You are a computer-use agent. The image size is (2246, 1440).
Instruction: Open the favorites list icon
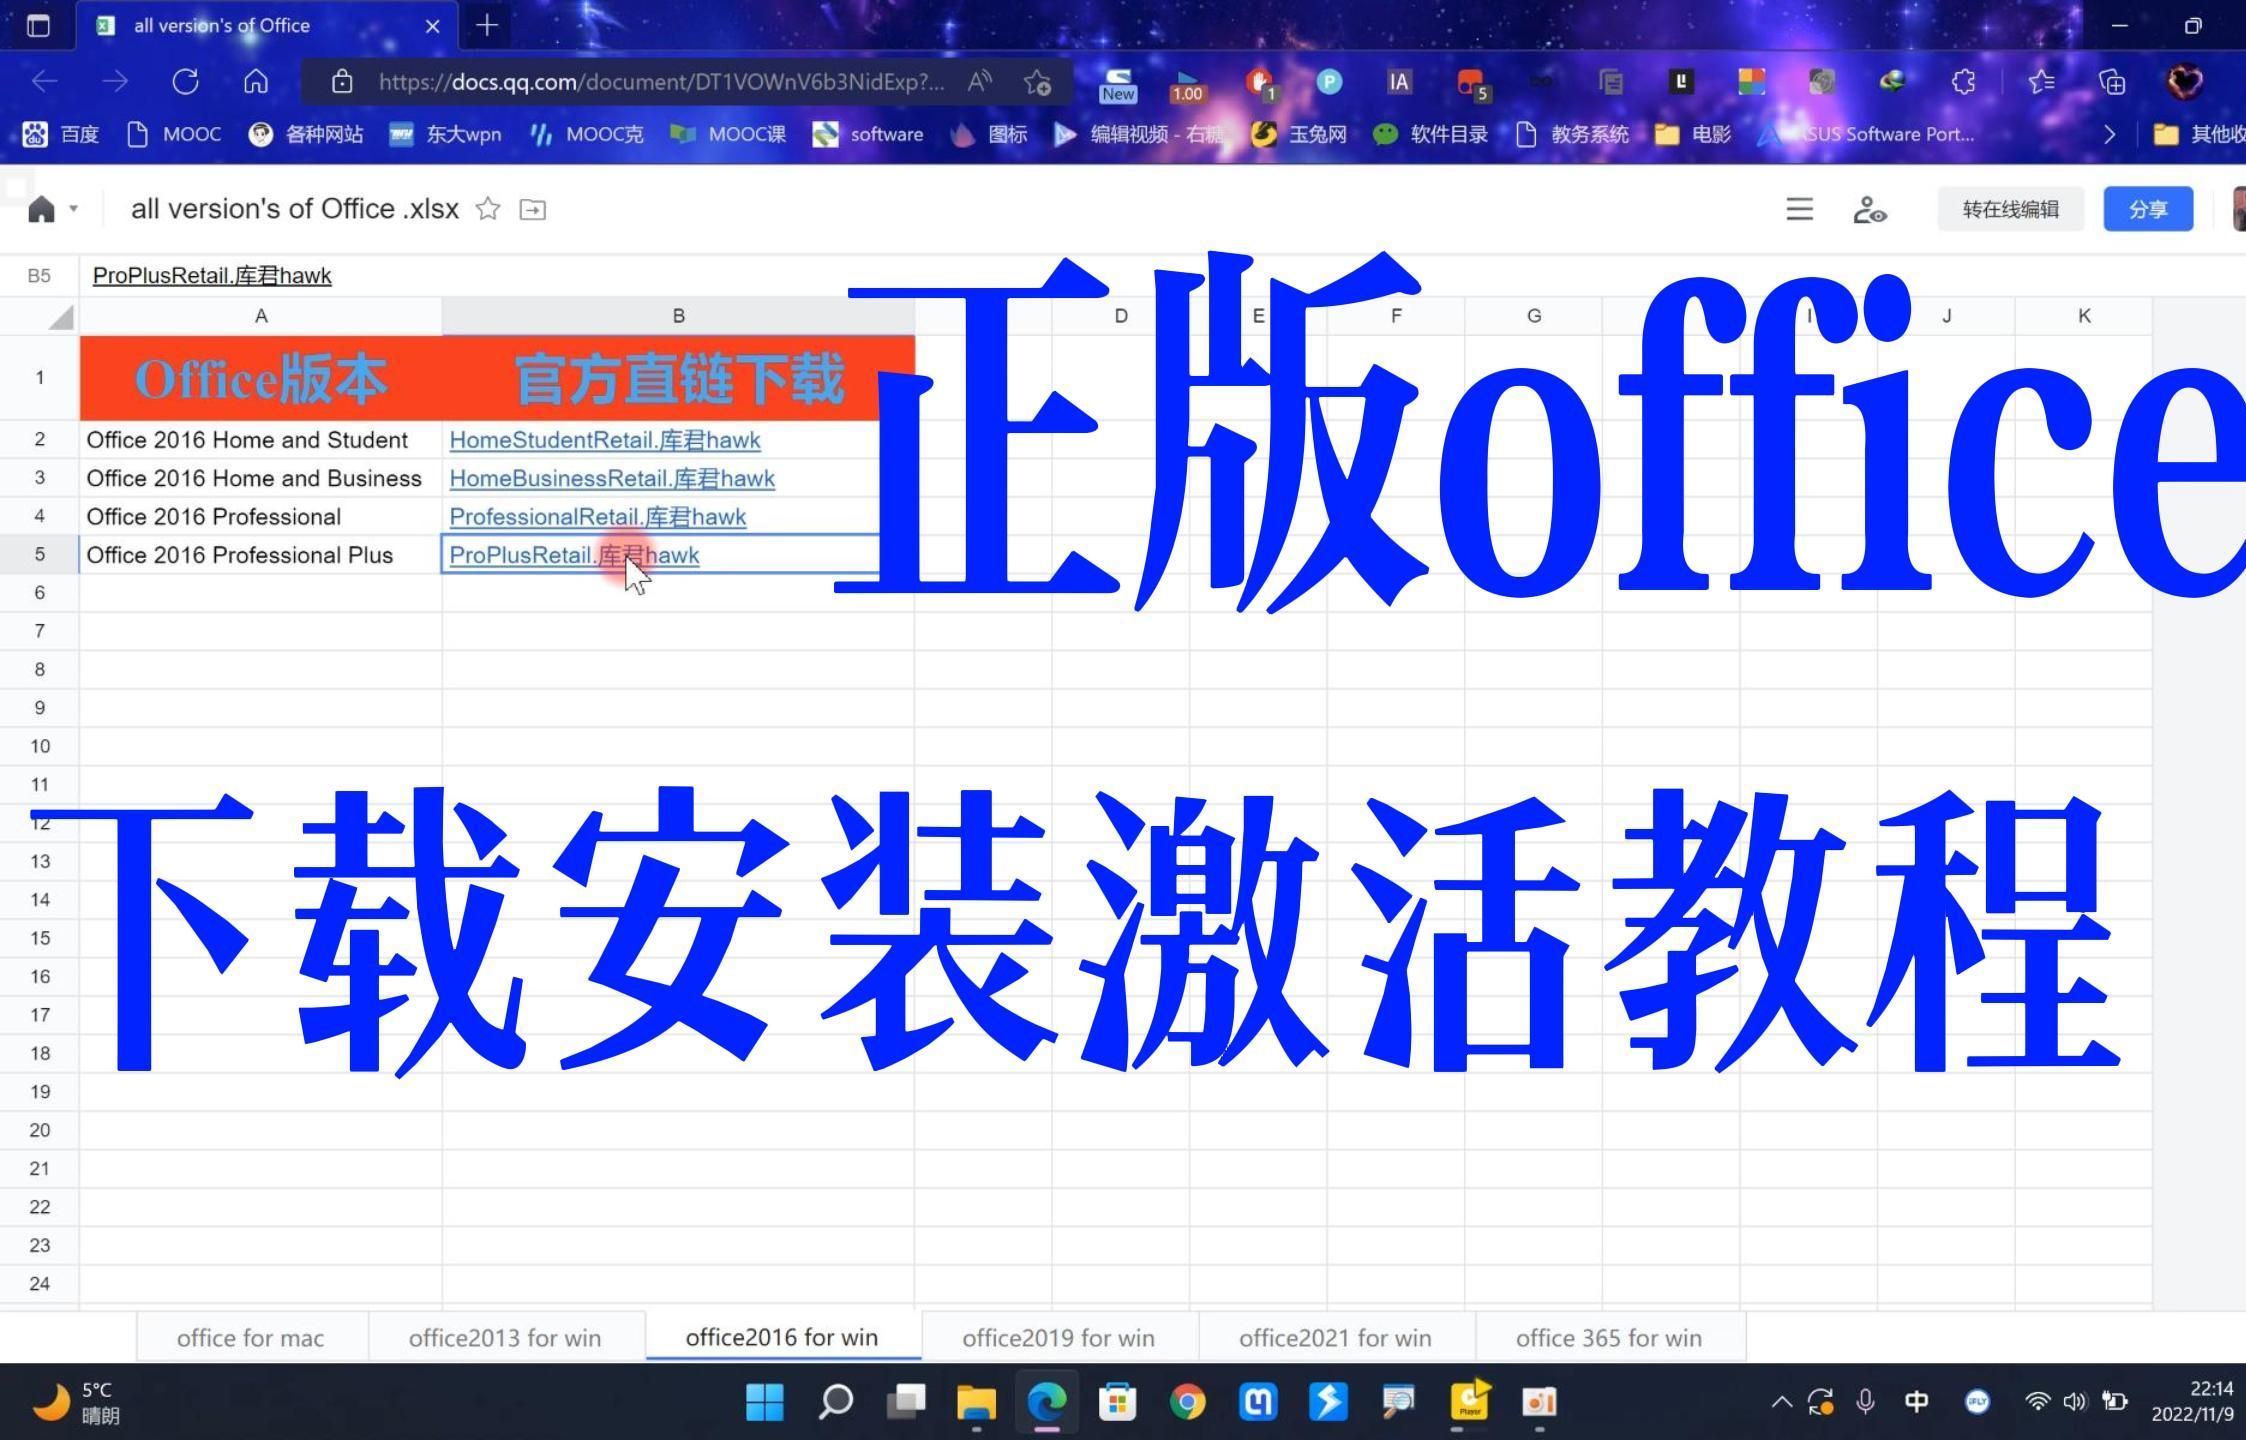click(x=2041, y=82)
